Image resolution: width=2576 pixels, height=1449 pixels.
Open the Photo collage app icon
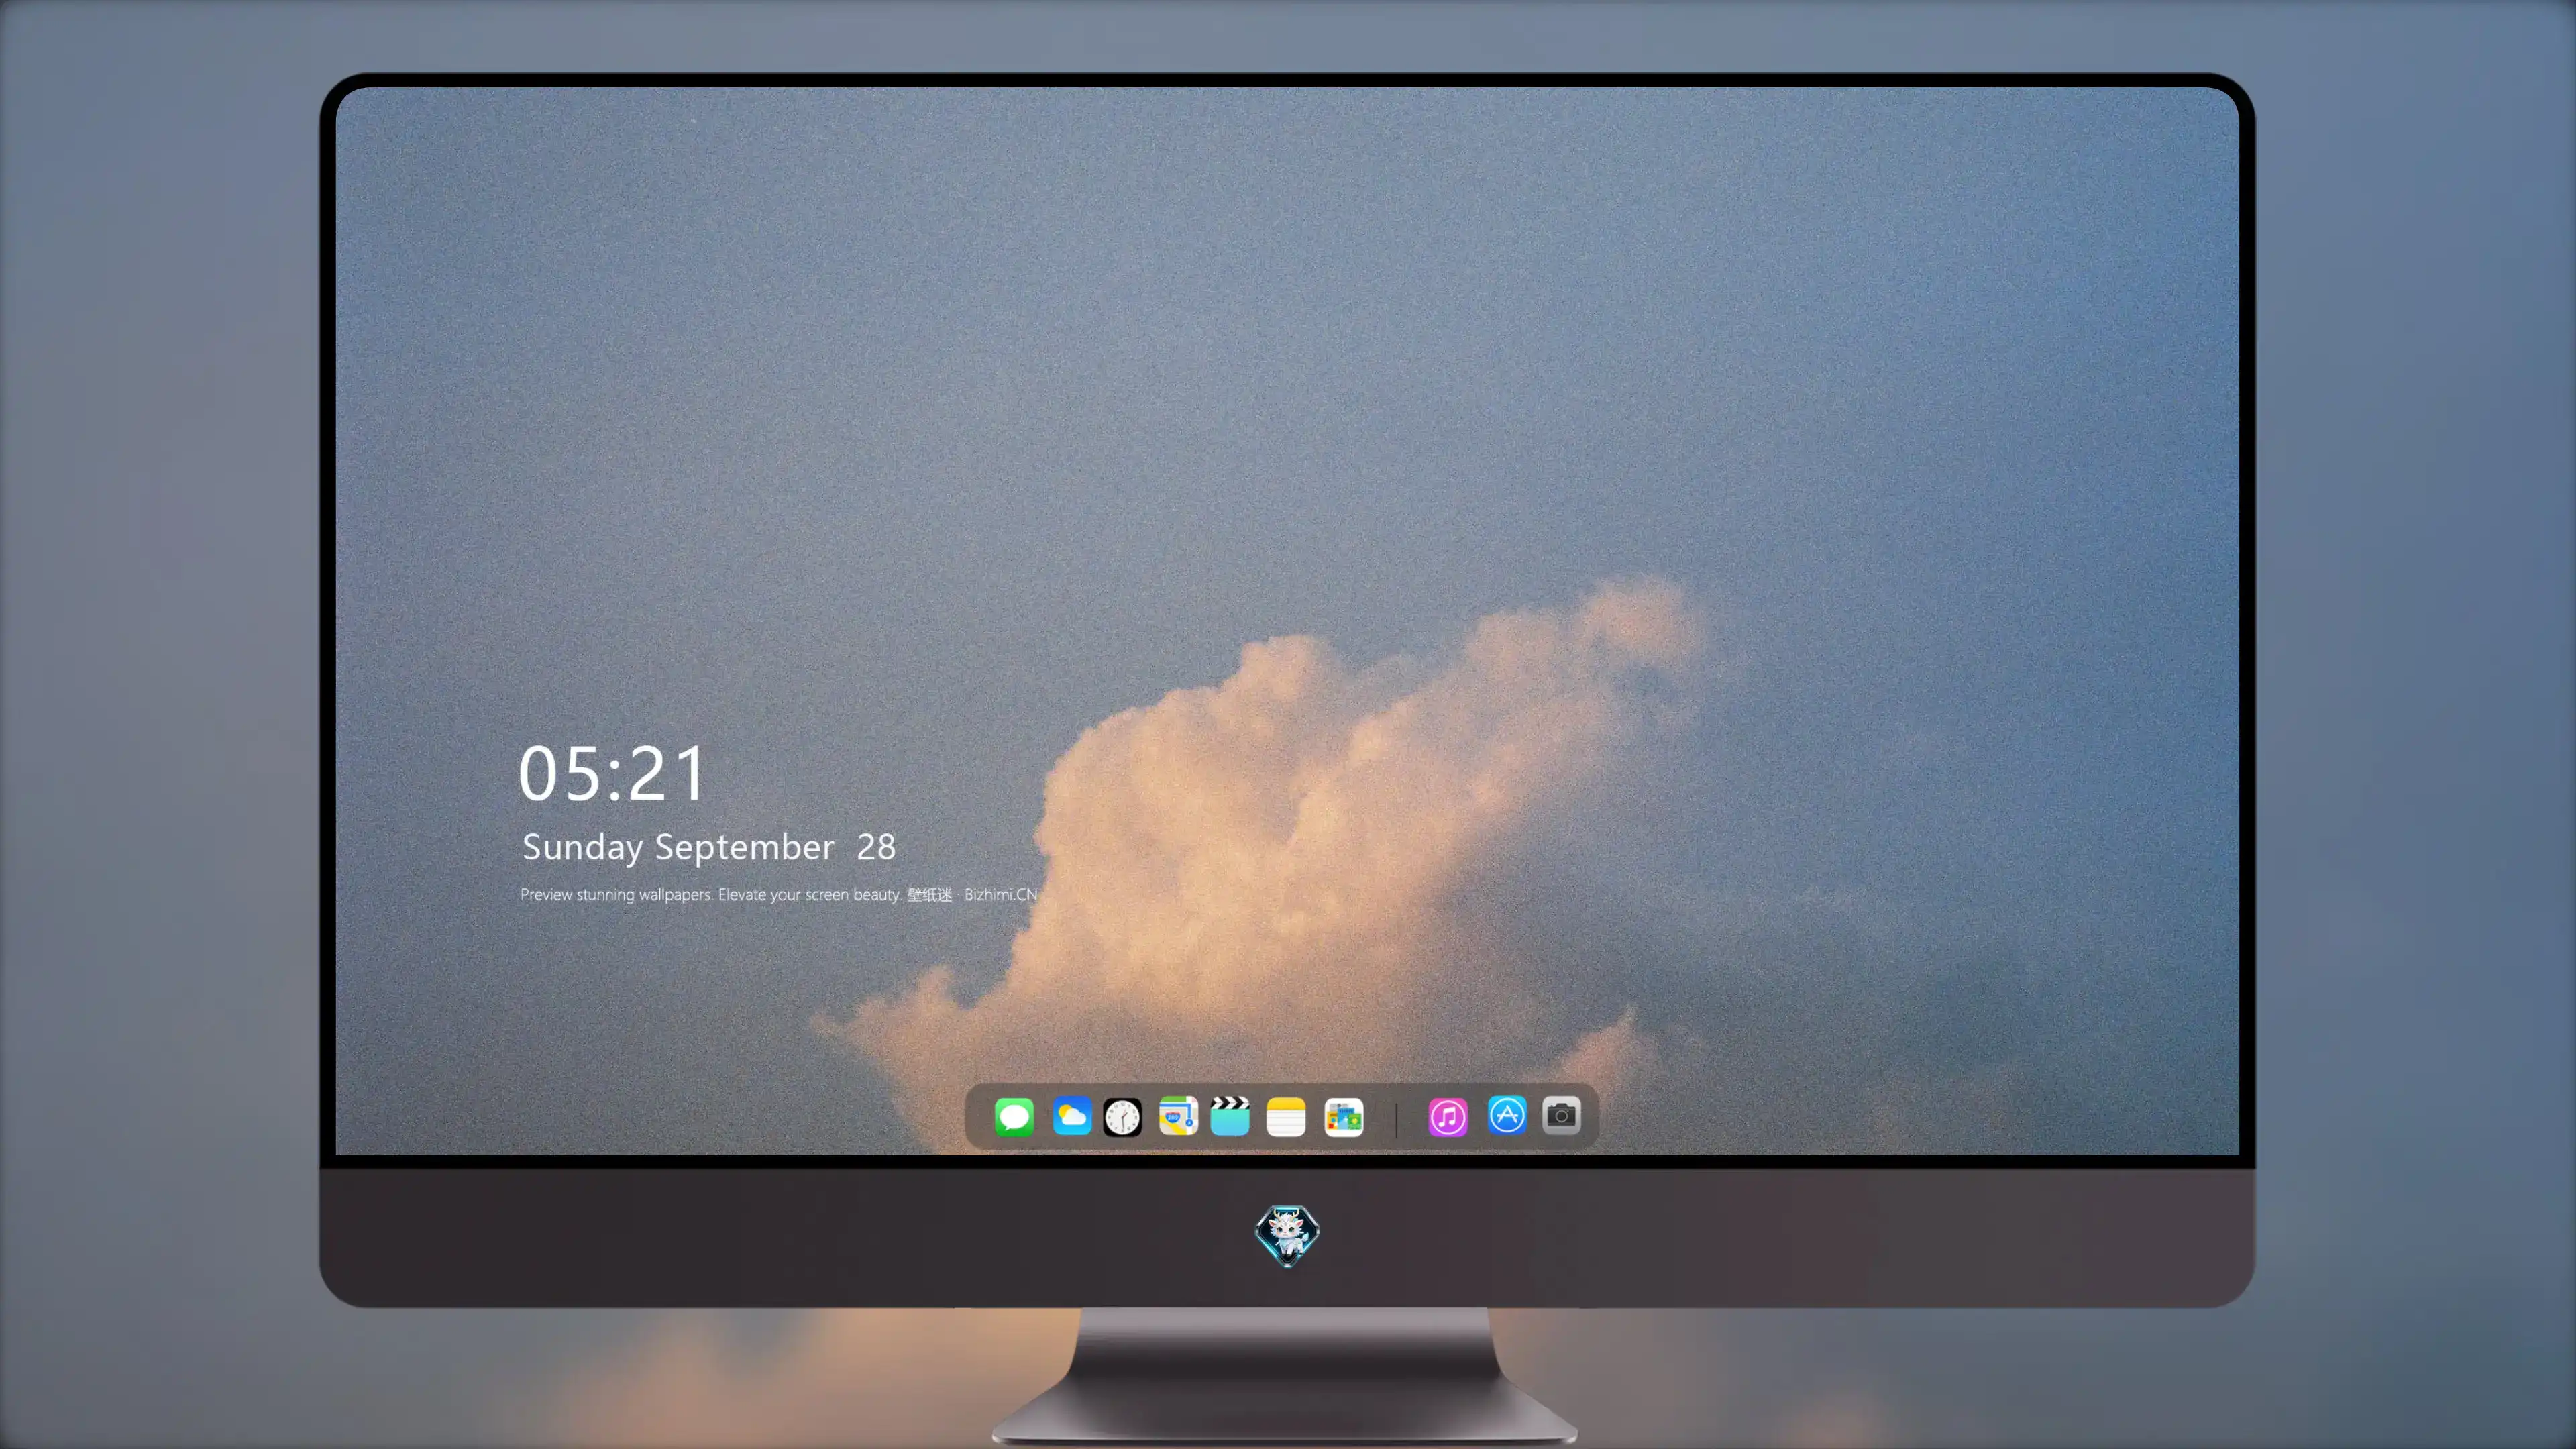[1344, 1116]
